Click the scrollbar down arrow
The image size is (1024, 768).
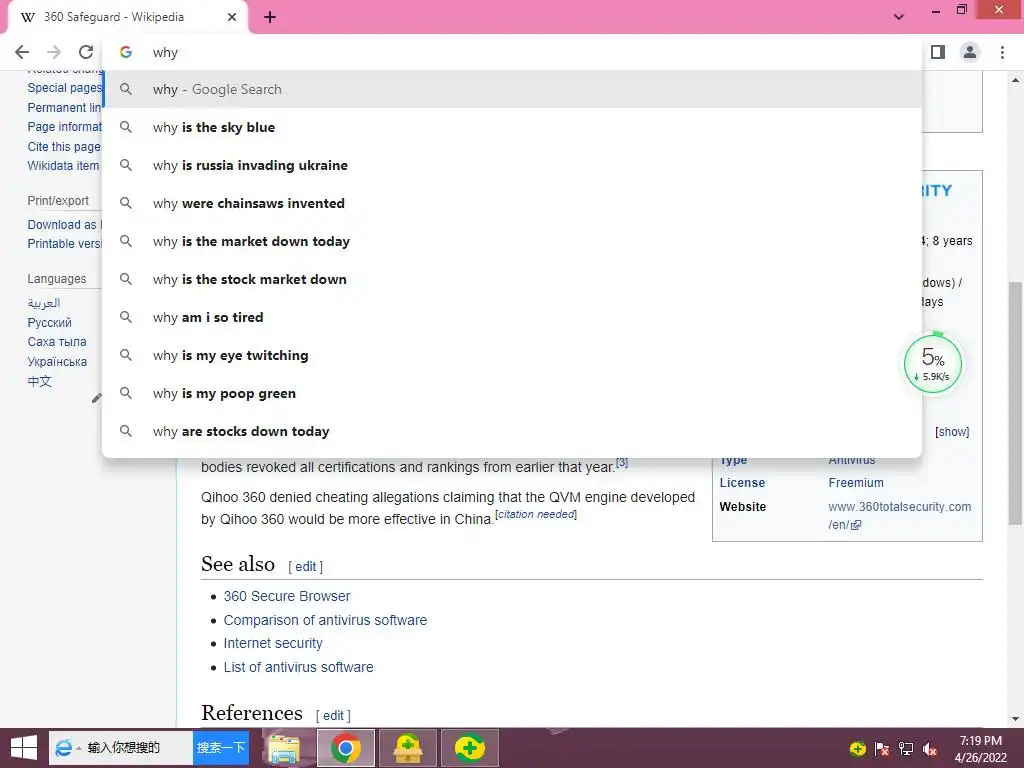pyautogui.click(x=1015, y=720)
